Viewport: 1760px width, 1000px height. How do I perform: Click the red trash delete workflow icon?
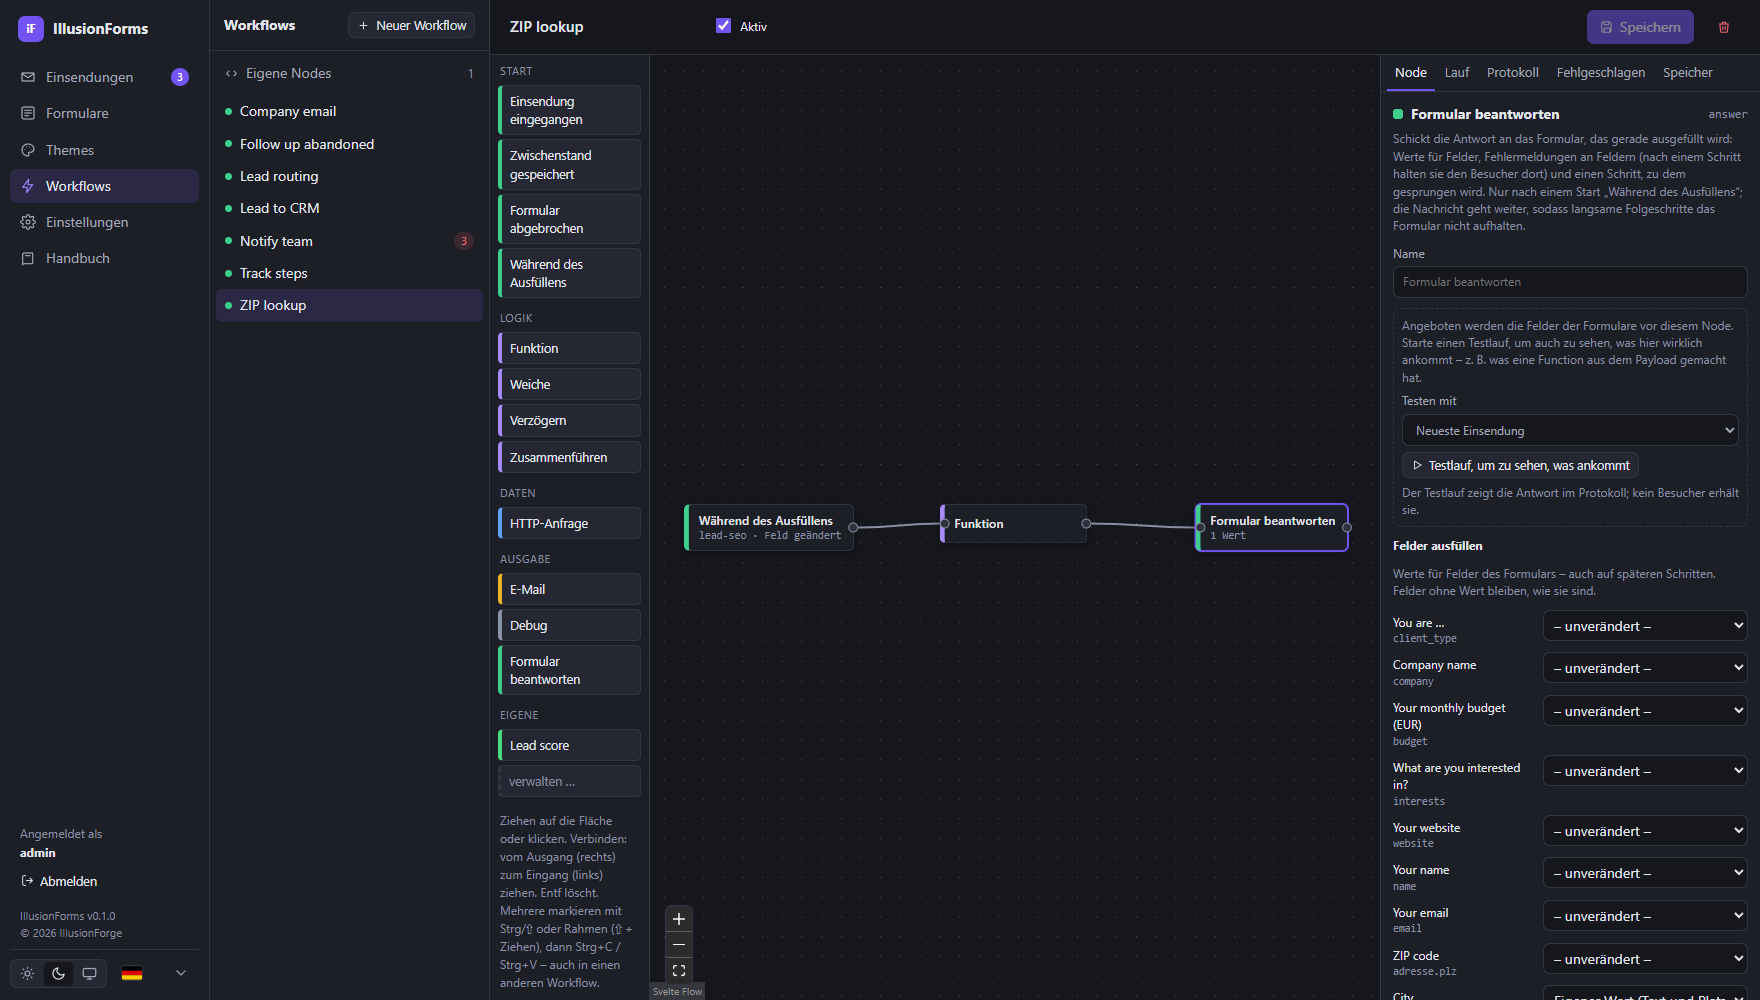pyautogui.click(x=1724, y=27)
